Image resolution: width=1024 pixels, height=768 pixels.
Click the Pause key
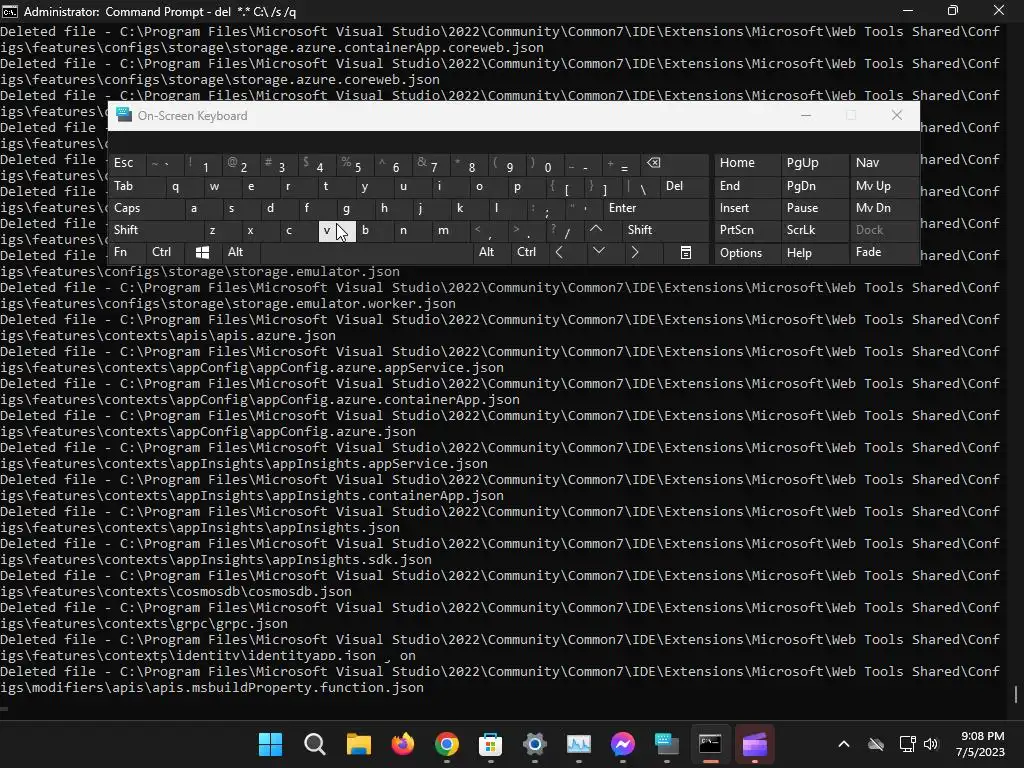814,208
